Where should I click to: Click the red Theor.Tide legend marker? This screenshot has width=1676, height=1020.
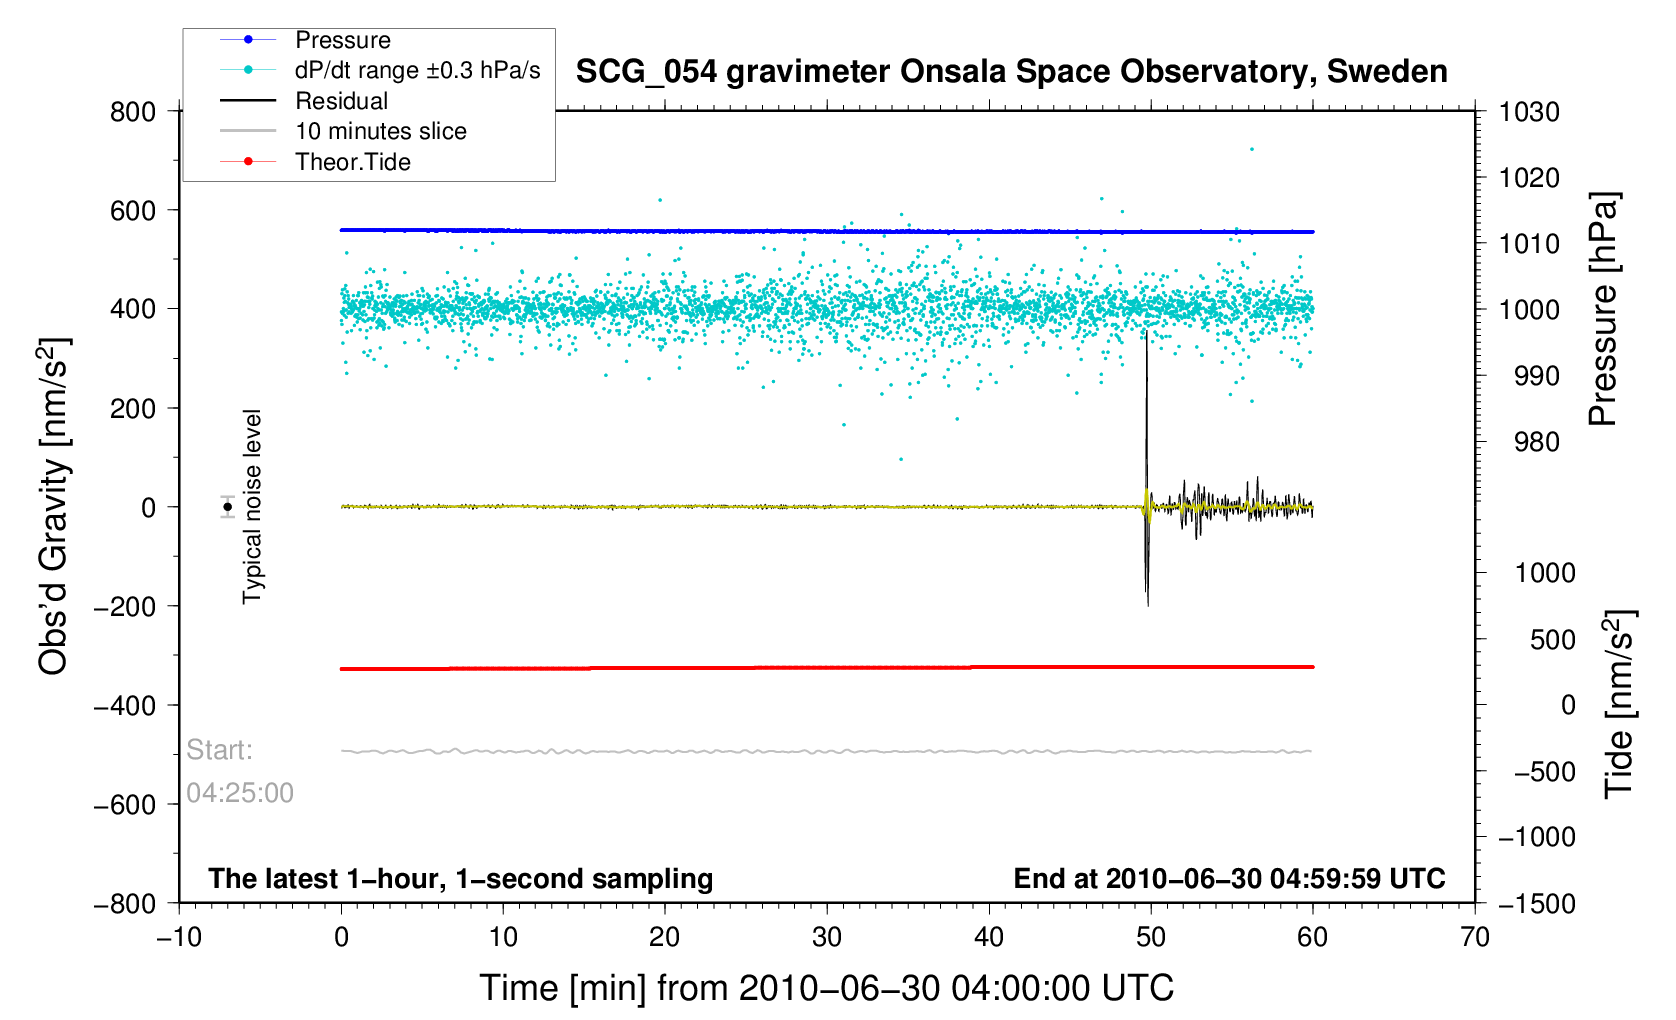pos(248,162)
